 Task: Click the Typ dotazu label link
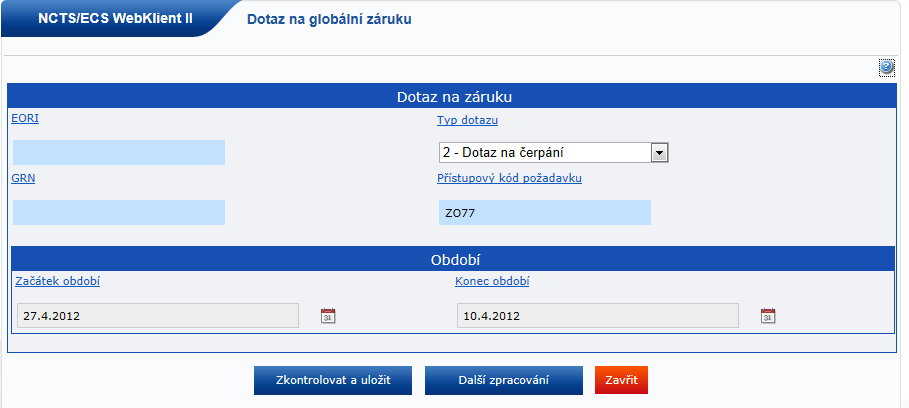(467, 120)
